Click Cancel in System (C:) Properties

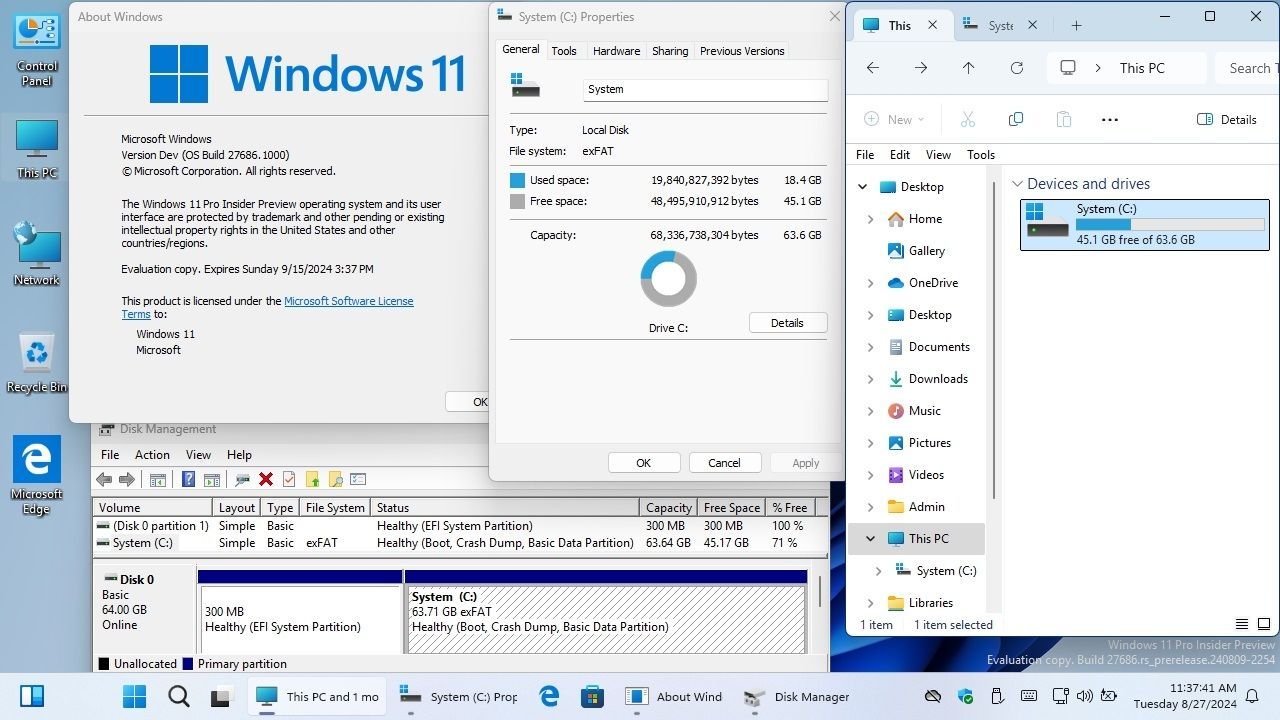[x=725, y=463]
